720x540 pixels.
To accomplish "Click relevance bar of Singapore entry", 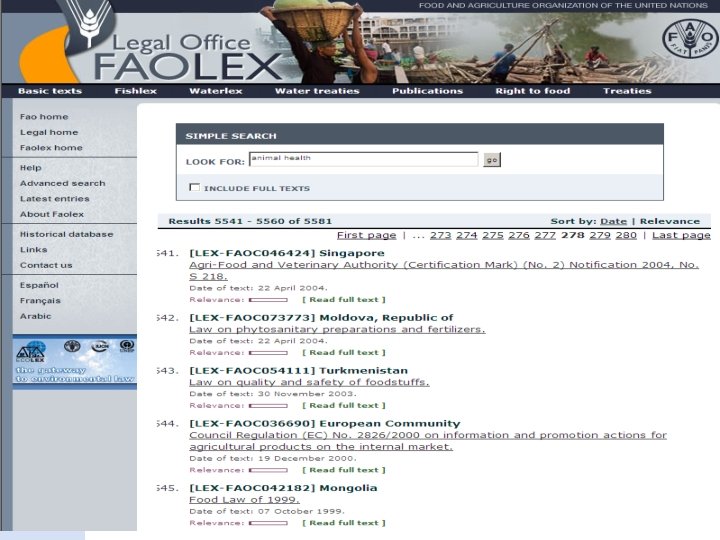I will [268, 300].
